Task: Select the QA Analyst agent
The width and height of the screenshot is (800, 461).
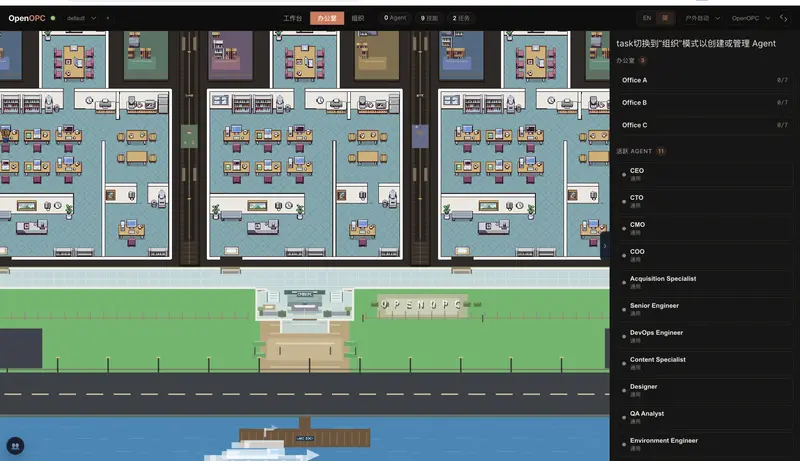Action: tap(704, 417)
